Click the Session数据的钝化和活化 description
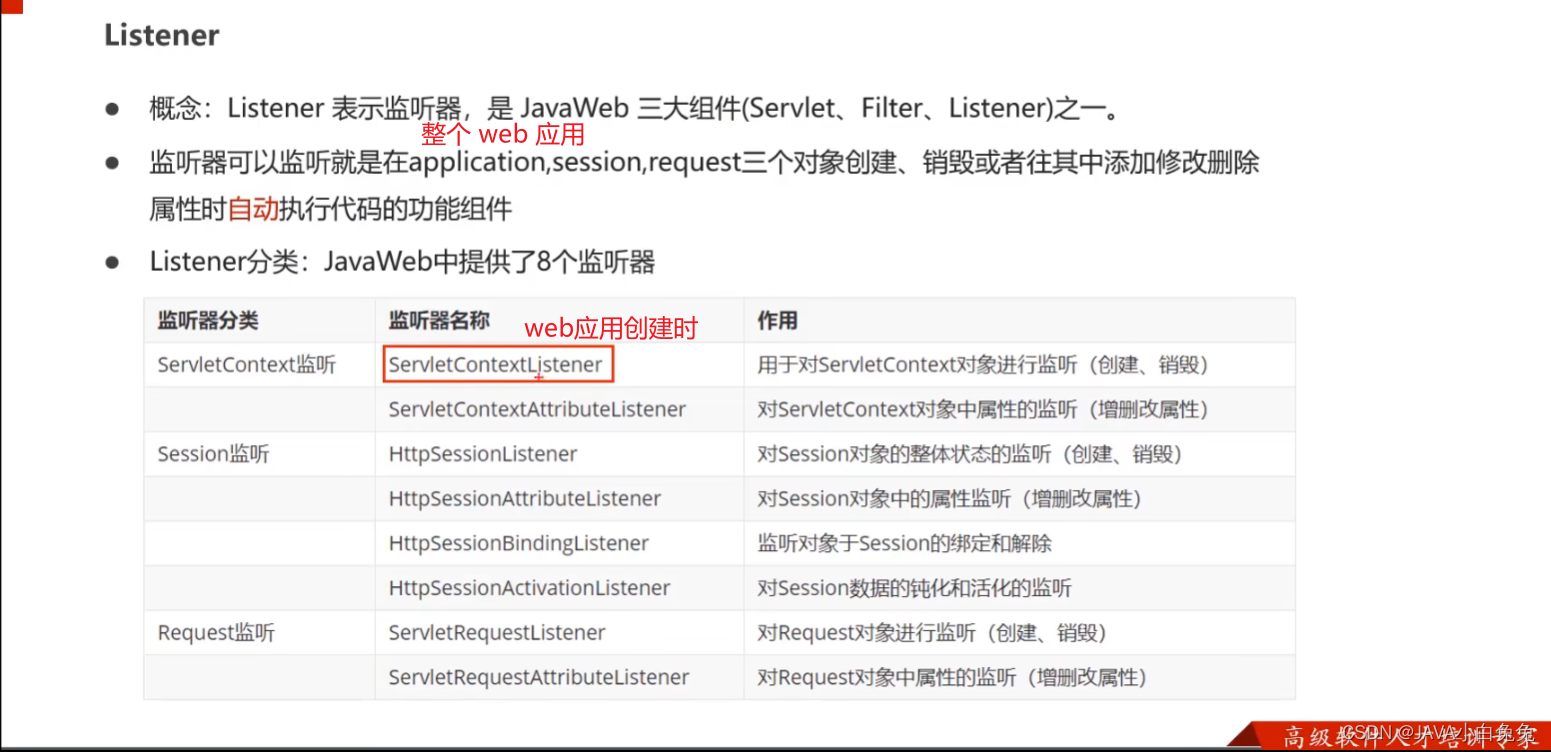 [915, 588]
